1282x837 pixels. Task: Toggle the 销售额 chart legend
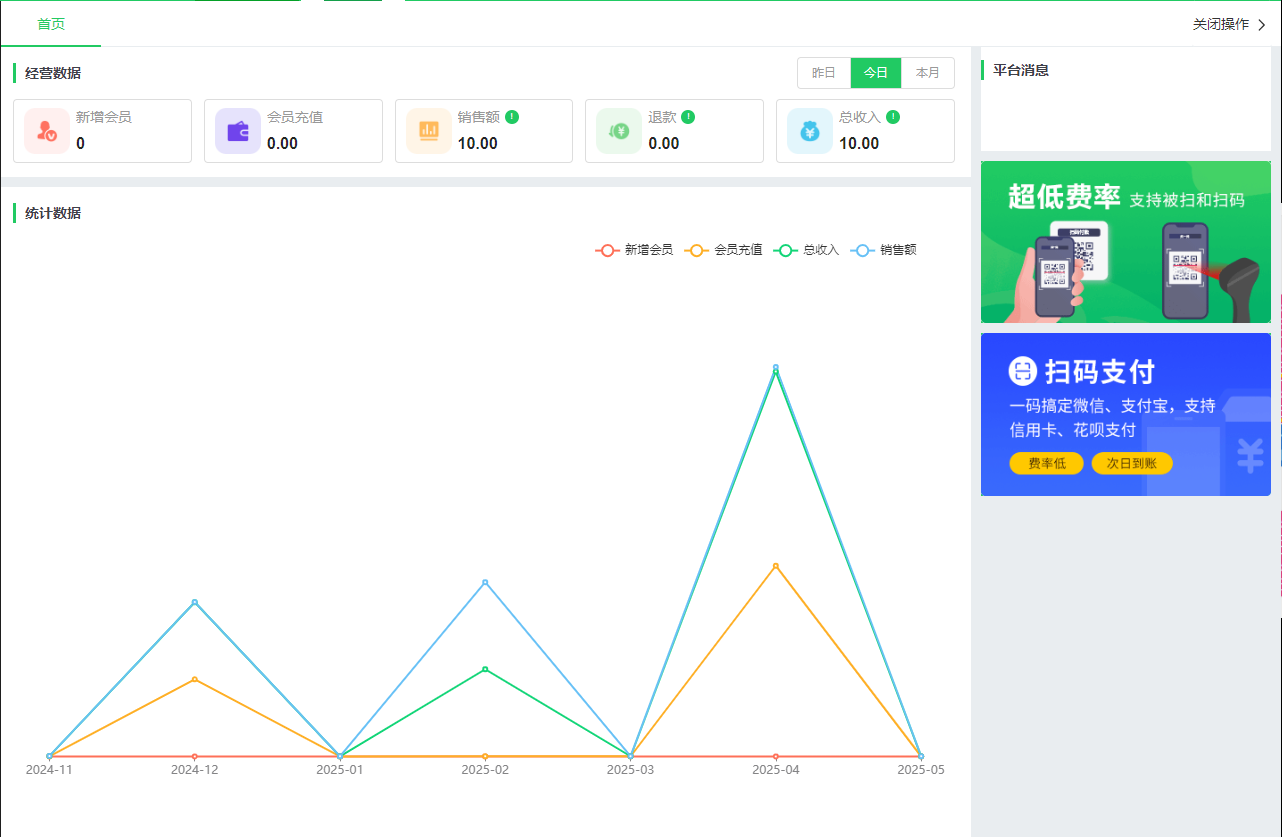[x=884, y=250]
